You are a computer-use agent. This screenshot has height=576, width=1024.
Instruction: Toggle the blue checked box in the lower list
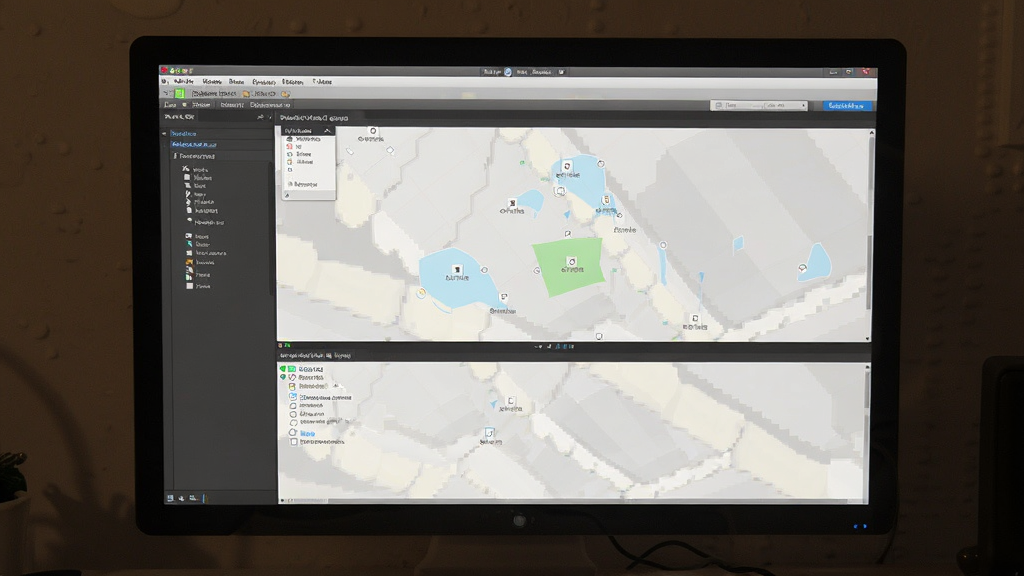pyautogui.click(x=293, y=397)
